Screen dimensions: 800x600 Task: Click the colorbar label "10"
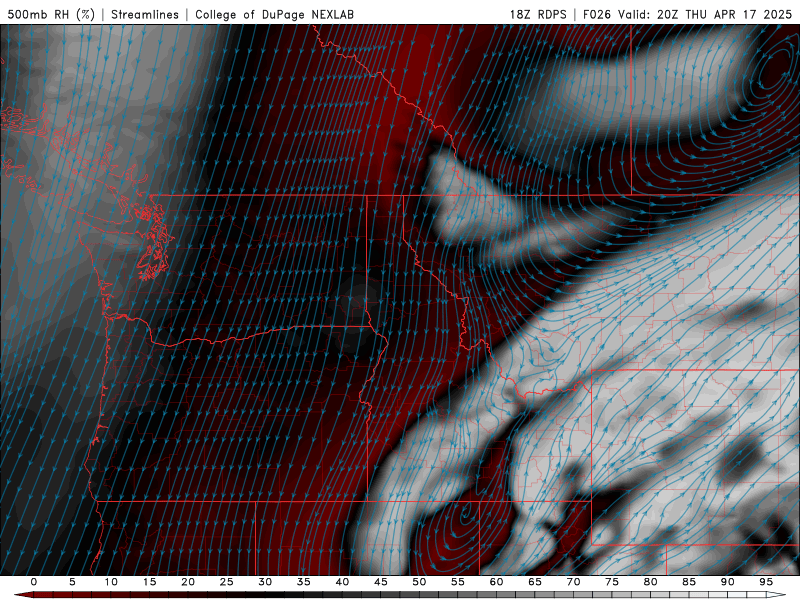(x=111, y=582)
